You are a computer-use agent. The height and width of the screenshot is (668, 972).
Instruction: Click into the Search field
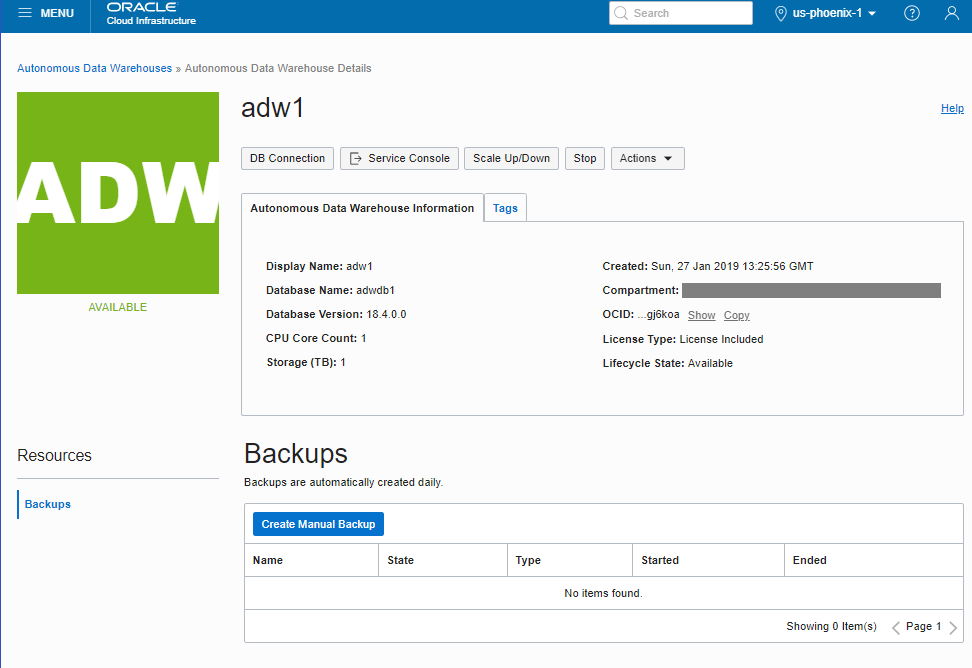click(681, 13)
